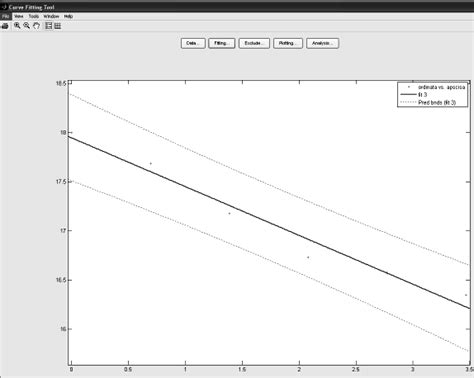Open the Tools menu
Screen dimensions: 474x378
click(34, 16)
